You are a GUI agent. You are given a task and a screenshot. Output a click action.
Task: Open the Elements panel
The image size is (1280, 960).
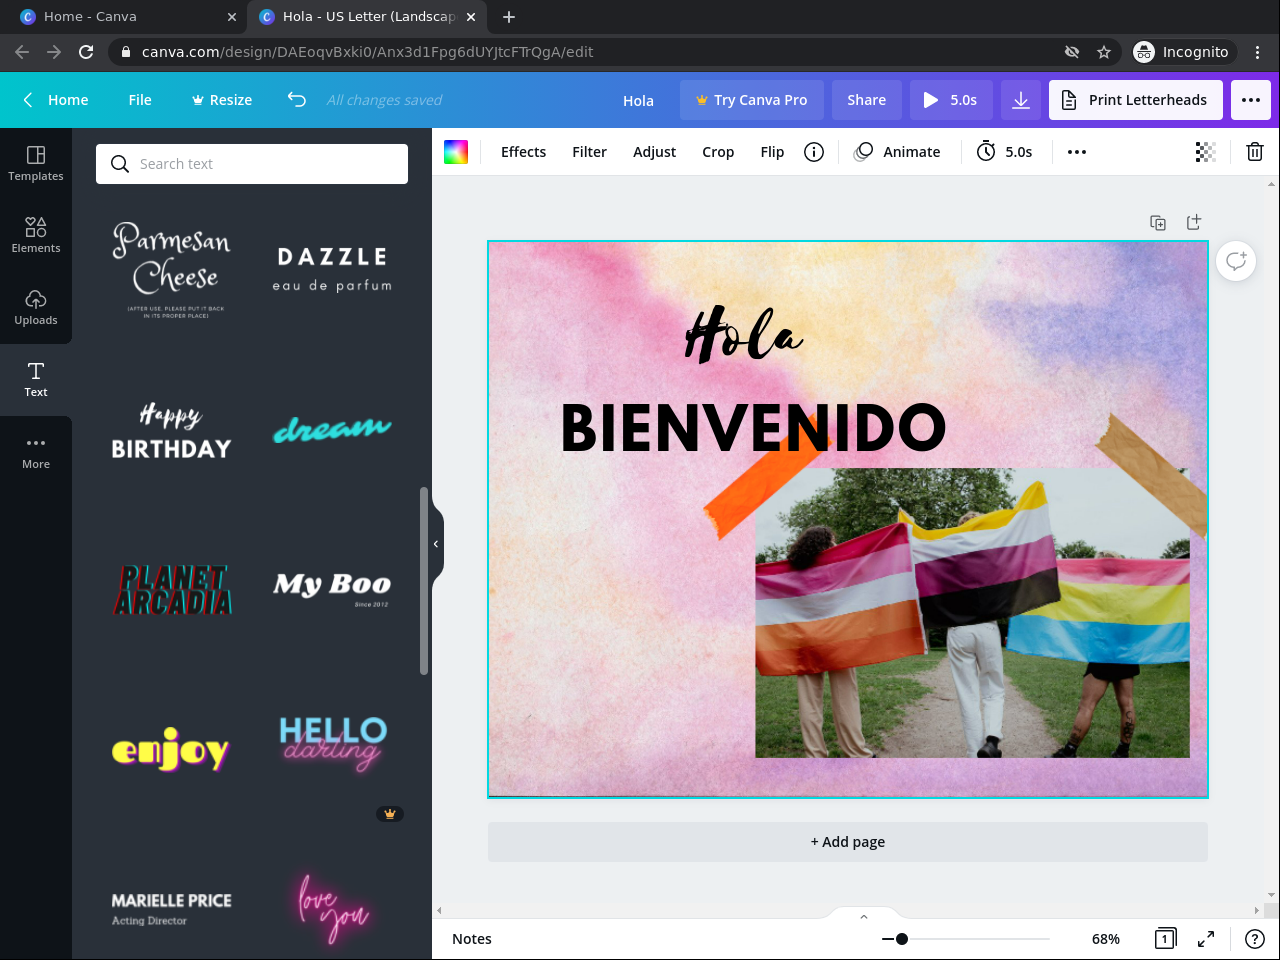(x=36, y=236)
